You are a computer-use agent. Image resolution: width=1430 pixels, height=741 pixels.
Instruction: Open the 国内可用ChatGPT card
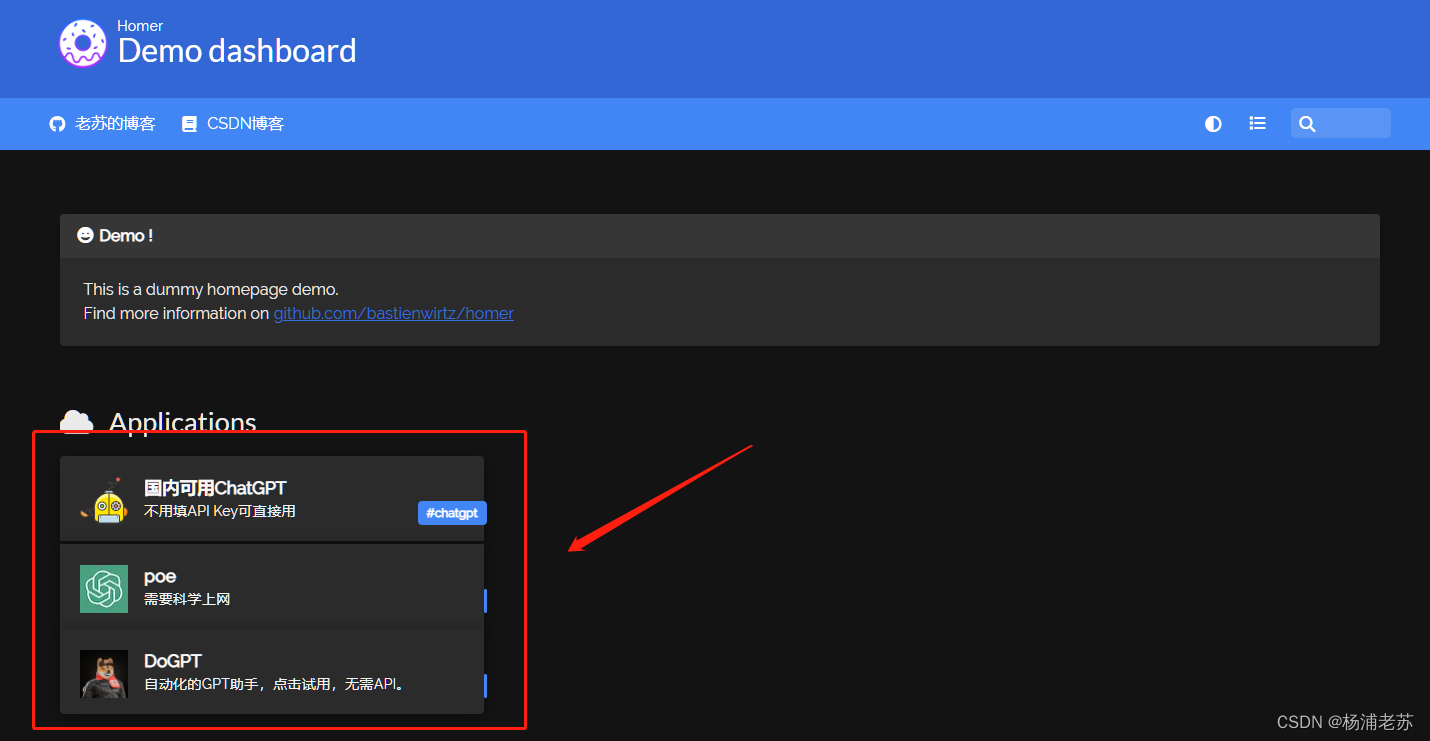(272, 498)
